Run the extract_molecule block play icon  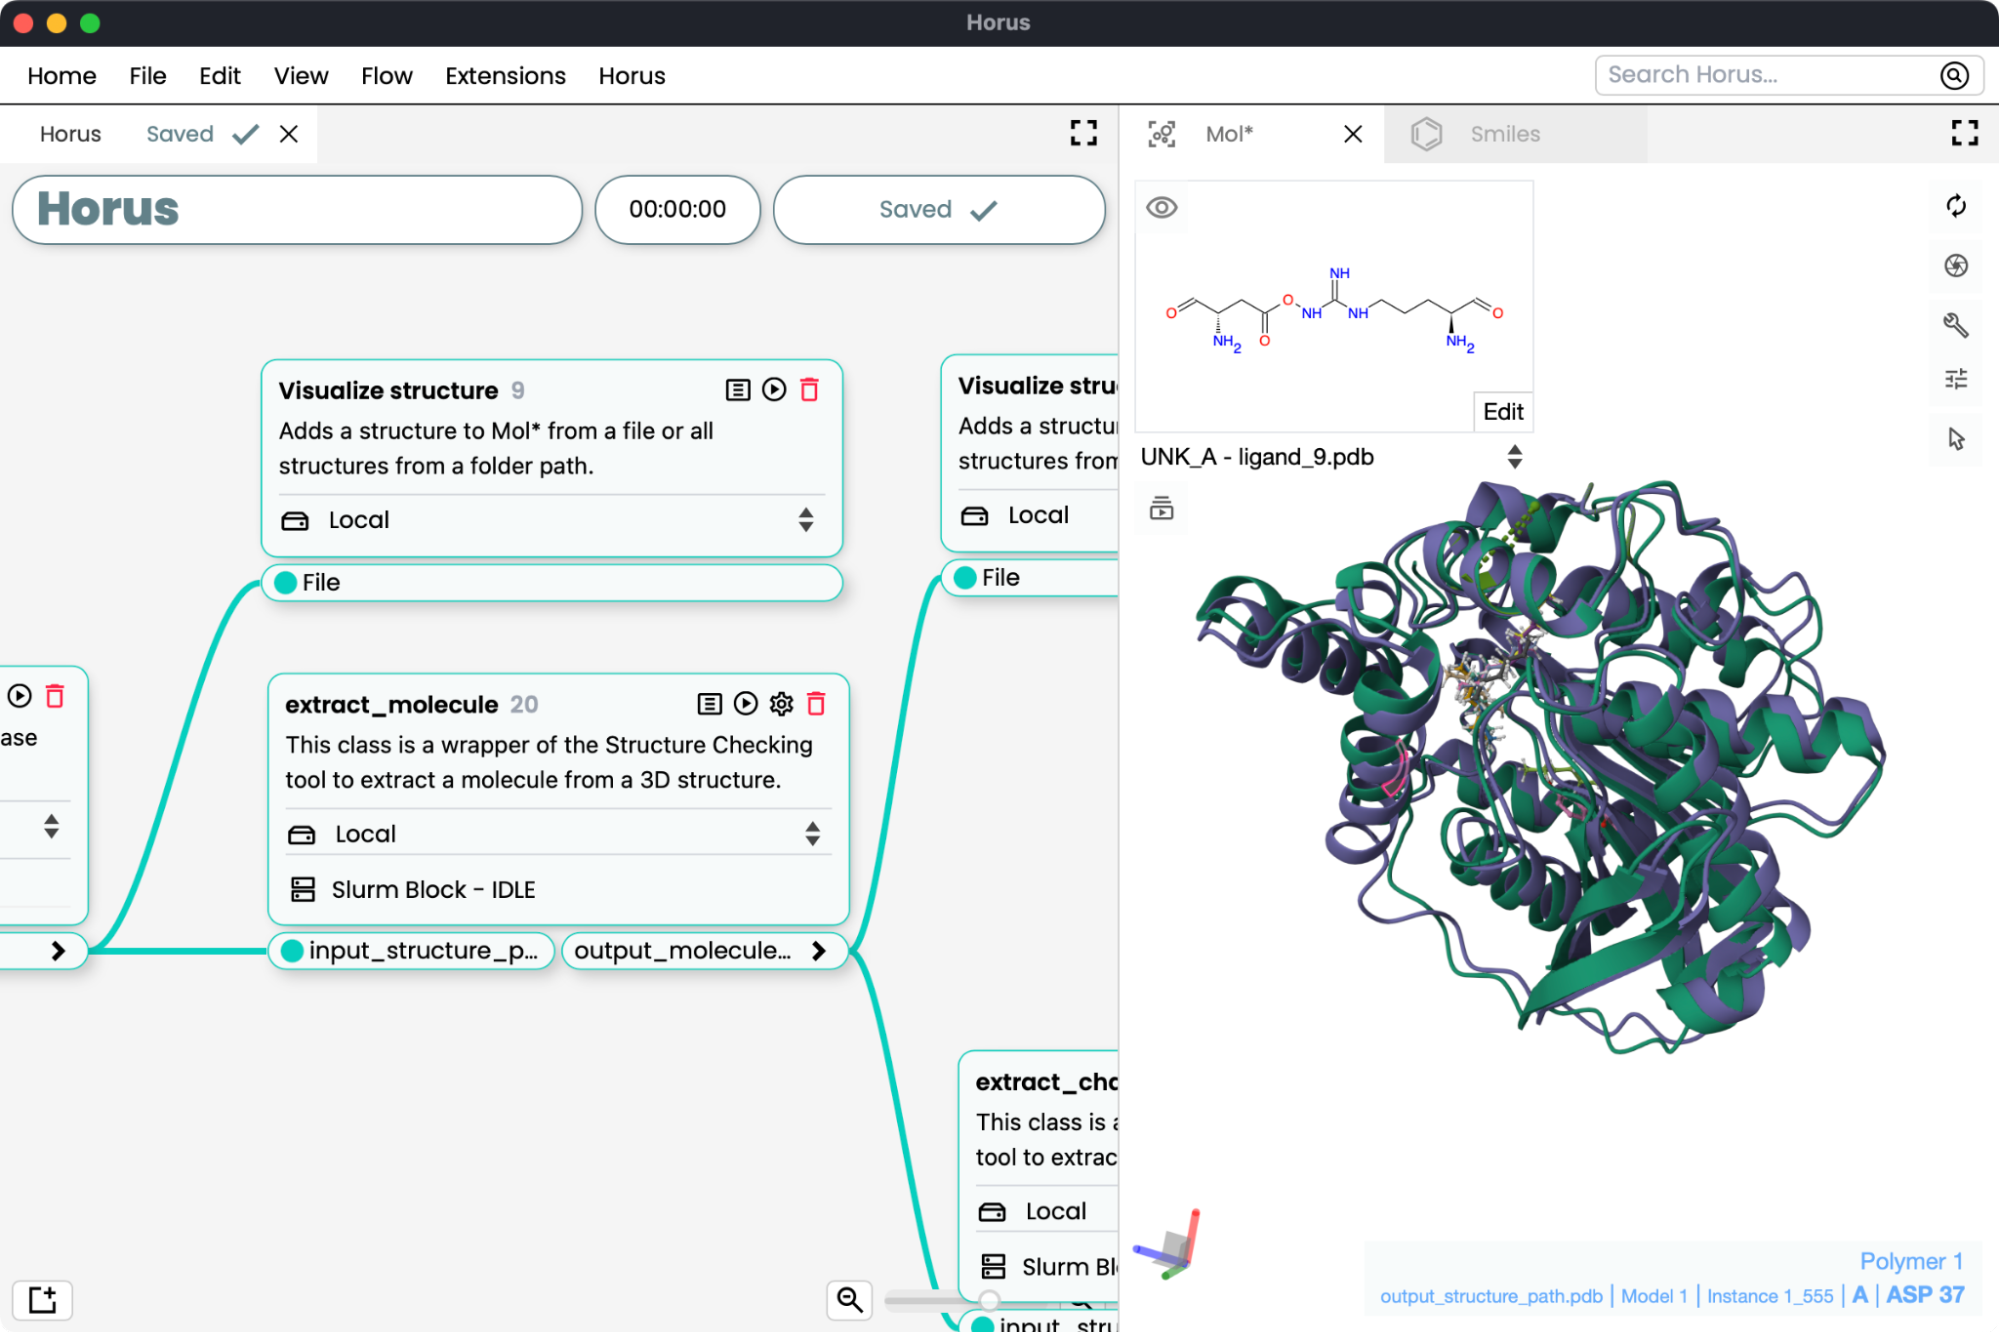[x=745, y=704]
